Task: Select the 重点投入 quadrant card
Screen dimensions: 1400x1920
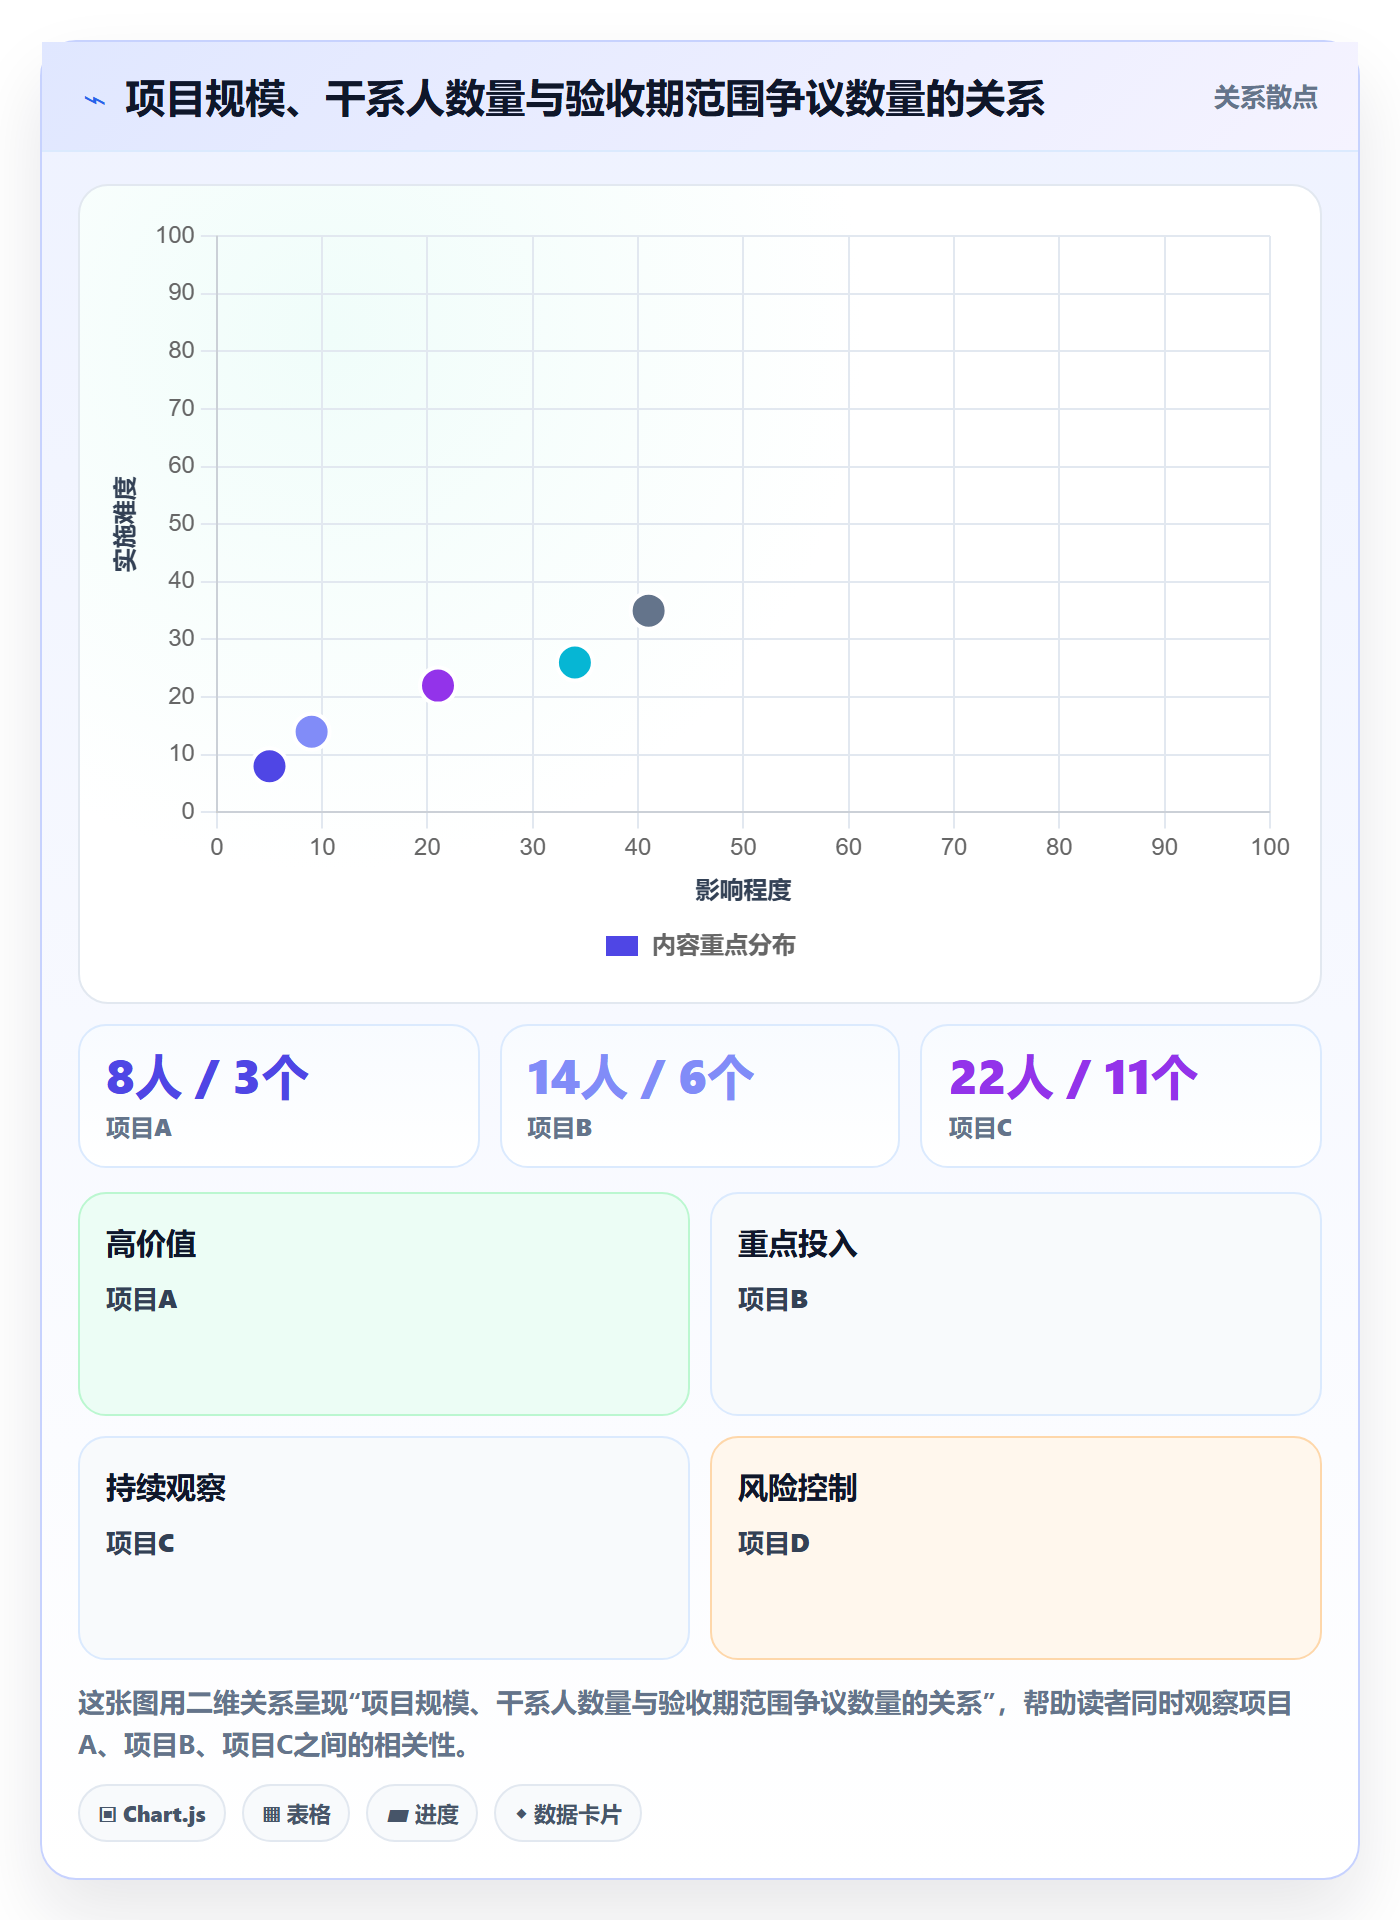Action: pos(1016,1304)
